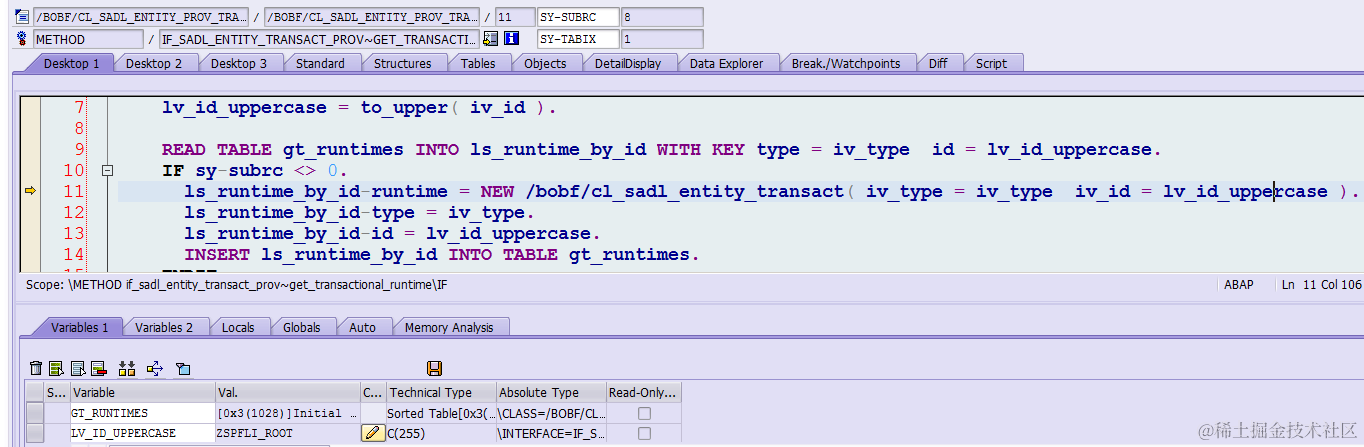
Task: Select the Locals tab
Action: click(x=238, y=327)
